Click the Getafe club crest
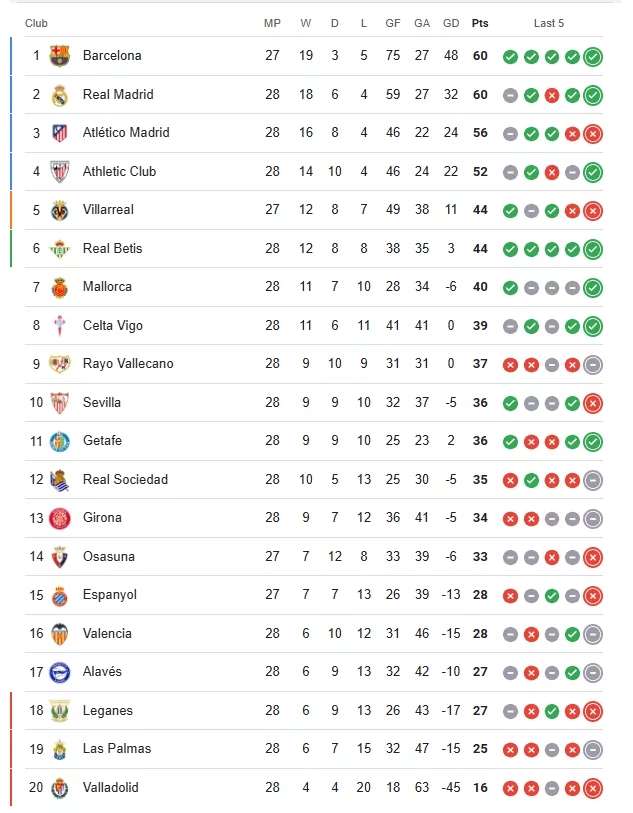The width and height of the screenshot is (633, 813). click(60, 441)
